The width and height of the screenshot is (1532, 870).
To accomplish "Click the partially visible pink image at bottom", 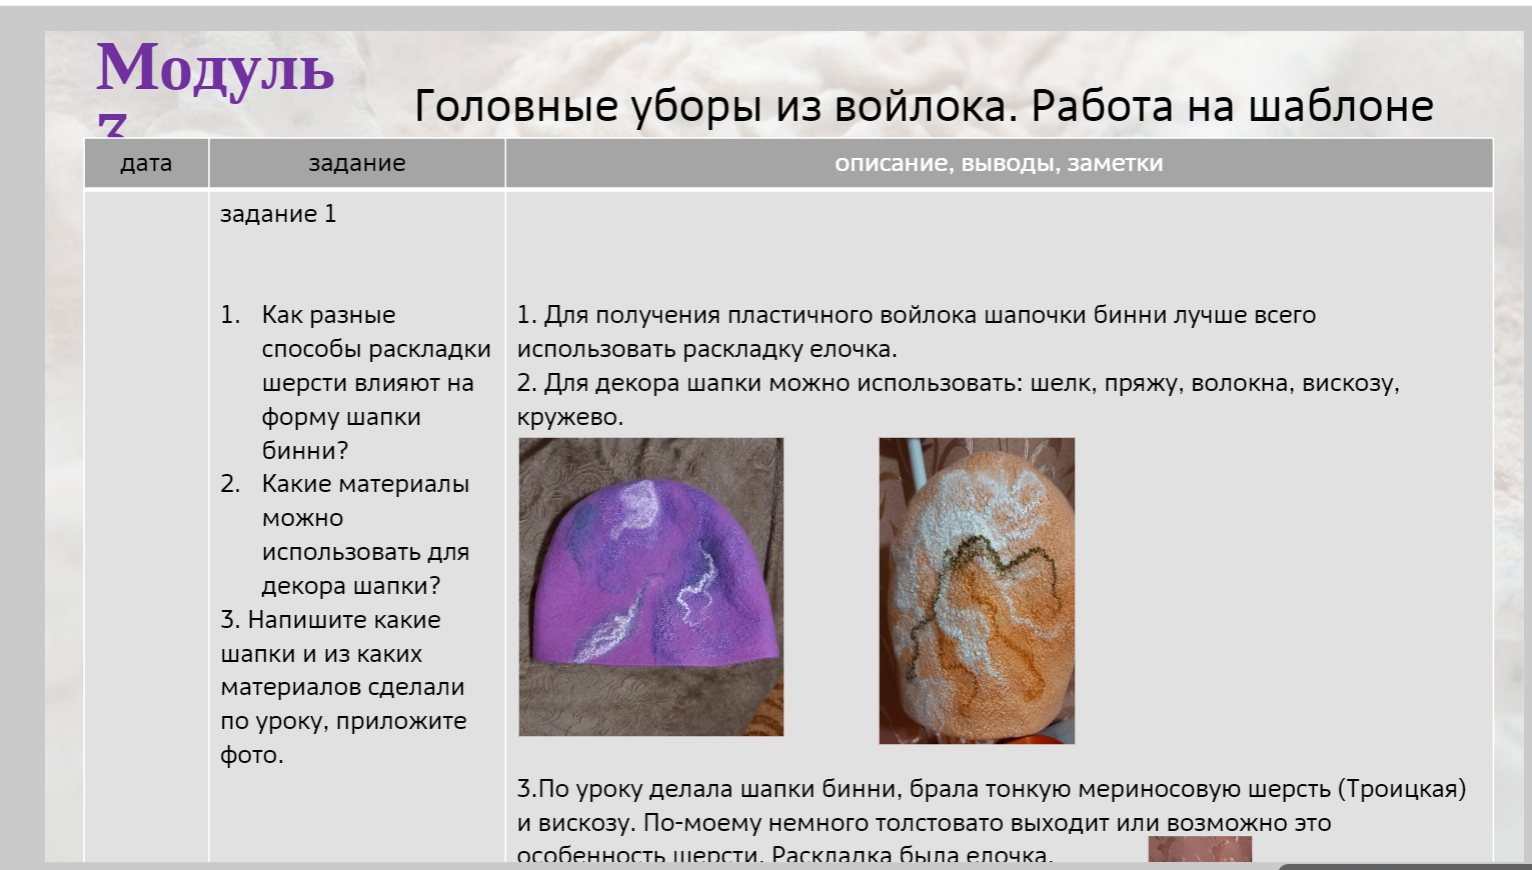I will pyautogui.click(x=1199, y=848).
